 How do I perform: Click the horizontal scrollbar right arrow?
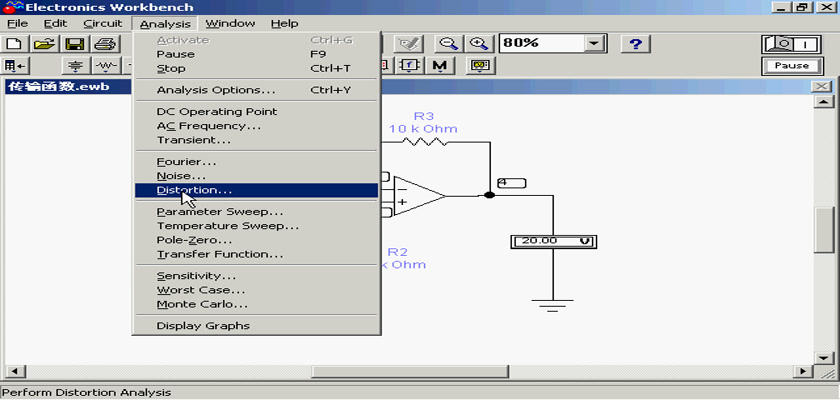click(803, 371)
